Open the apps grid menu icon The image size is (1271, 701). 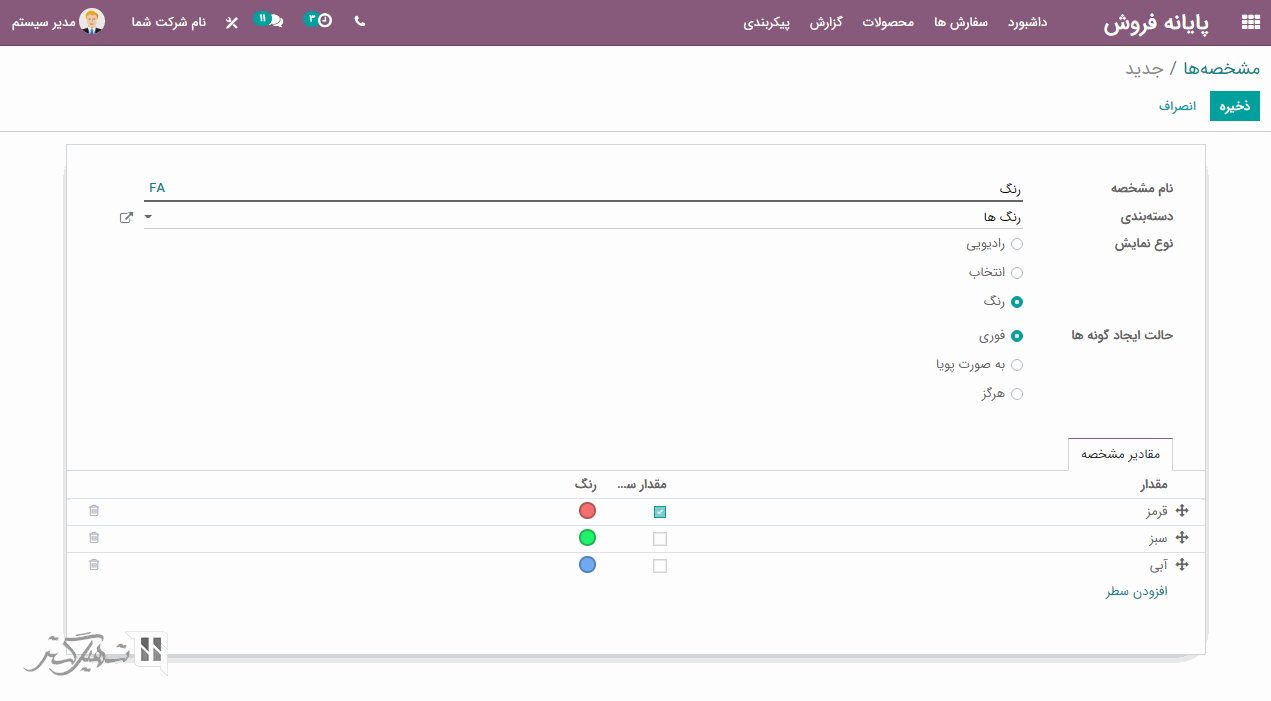coord(1250,22)
